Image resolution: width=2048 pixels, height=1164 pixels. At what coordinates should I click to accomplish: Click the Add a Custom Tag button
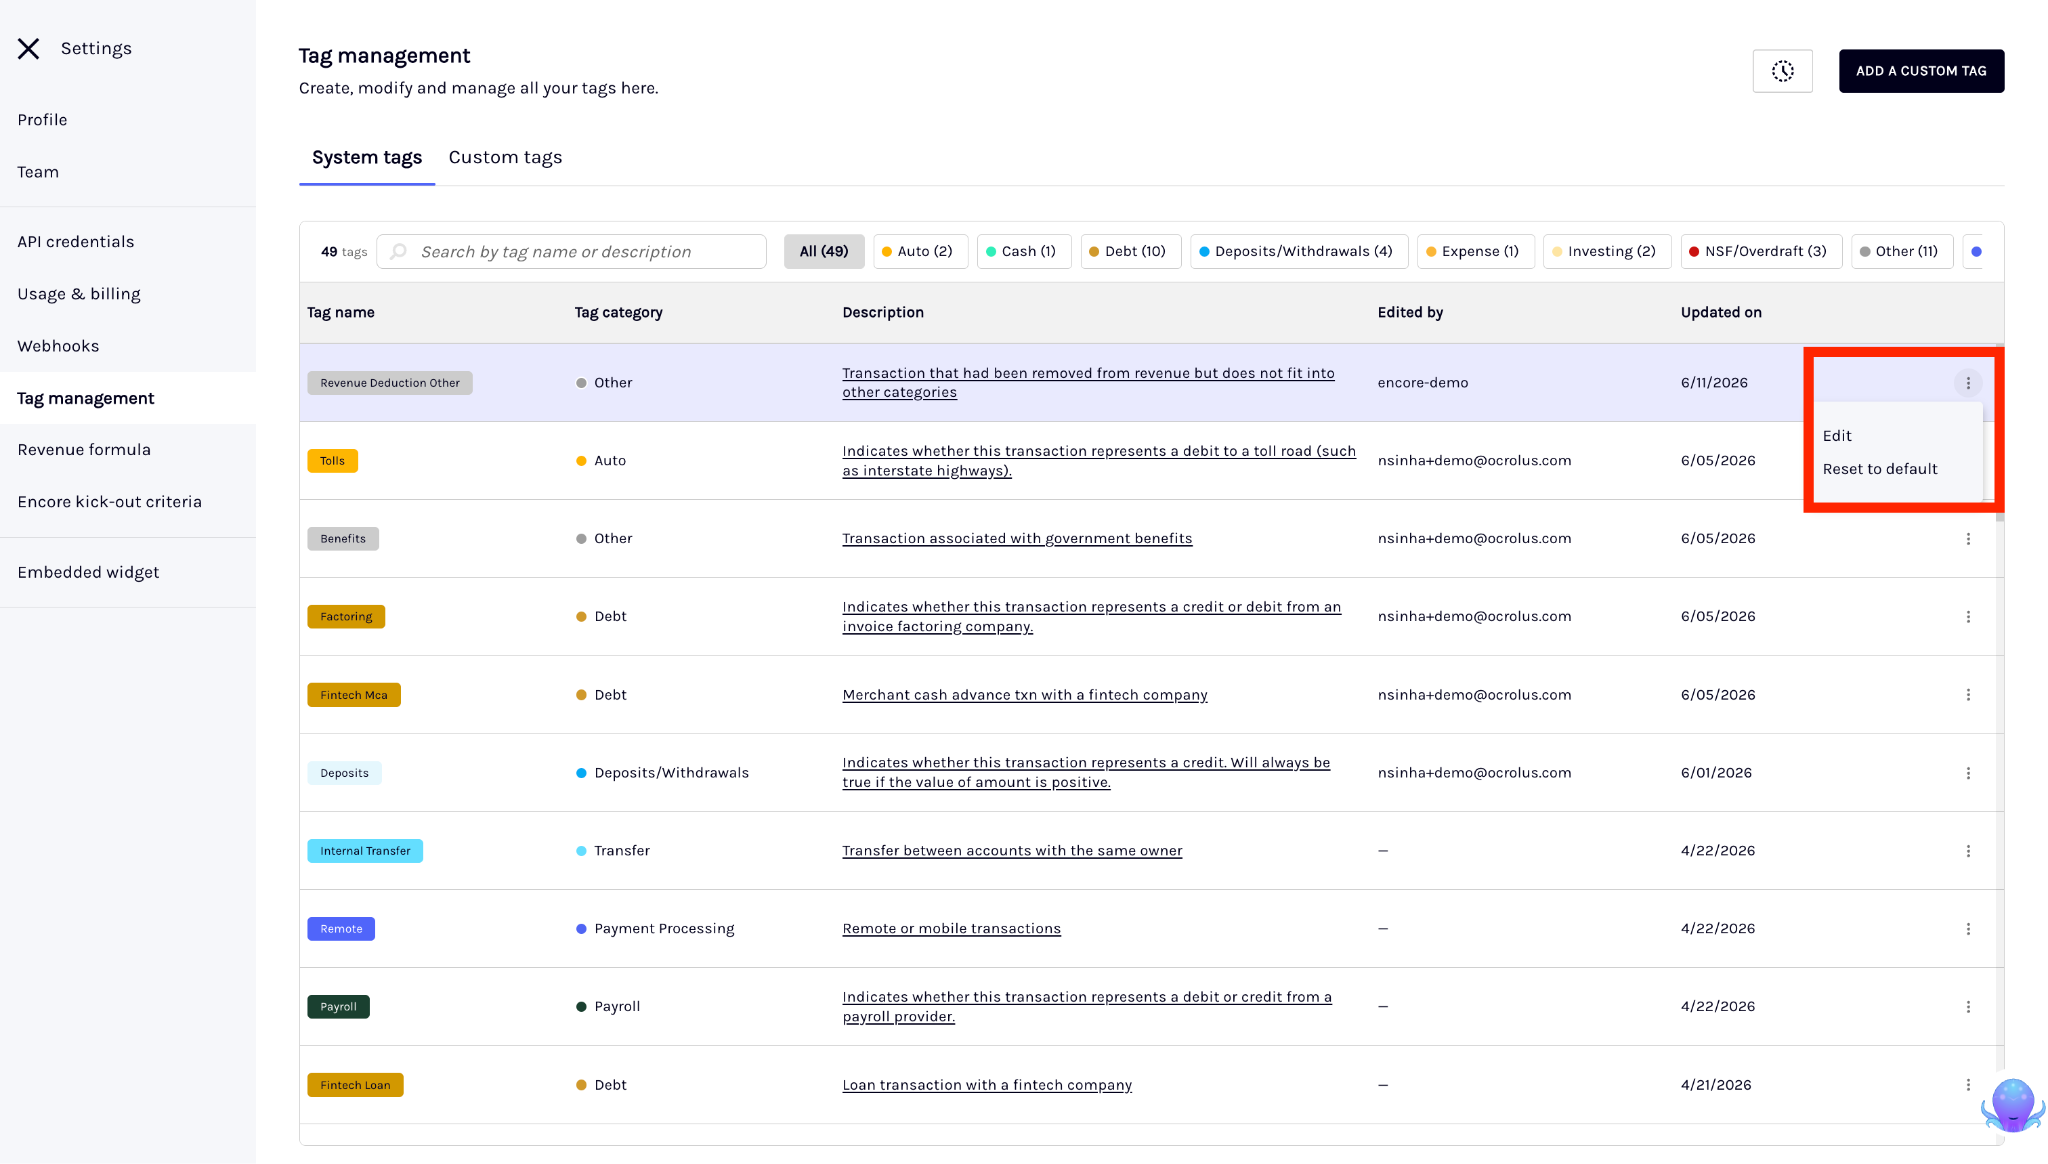[1921, 71]
